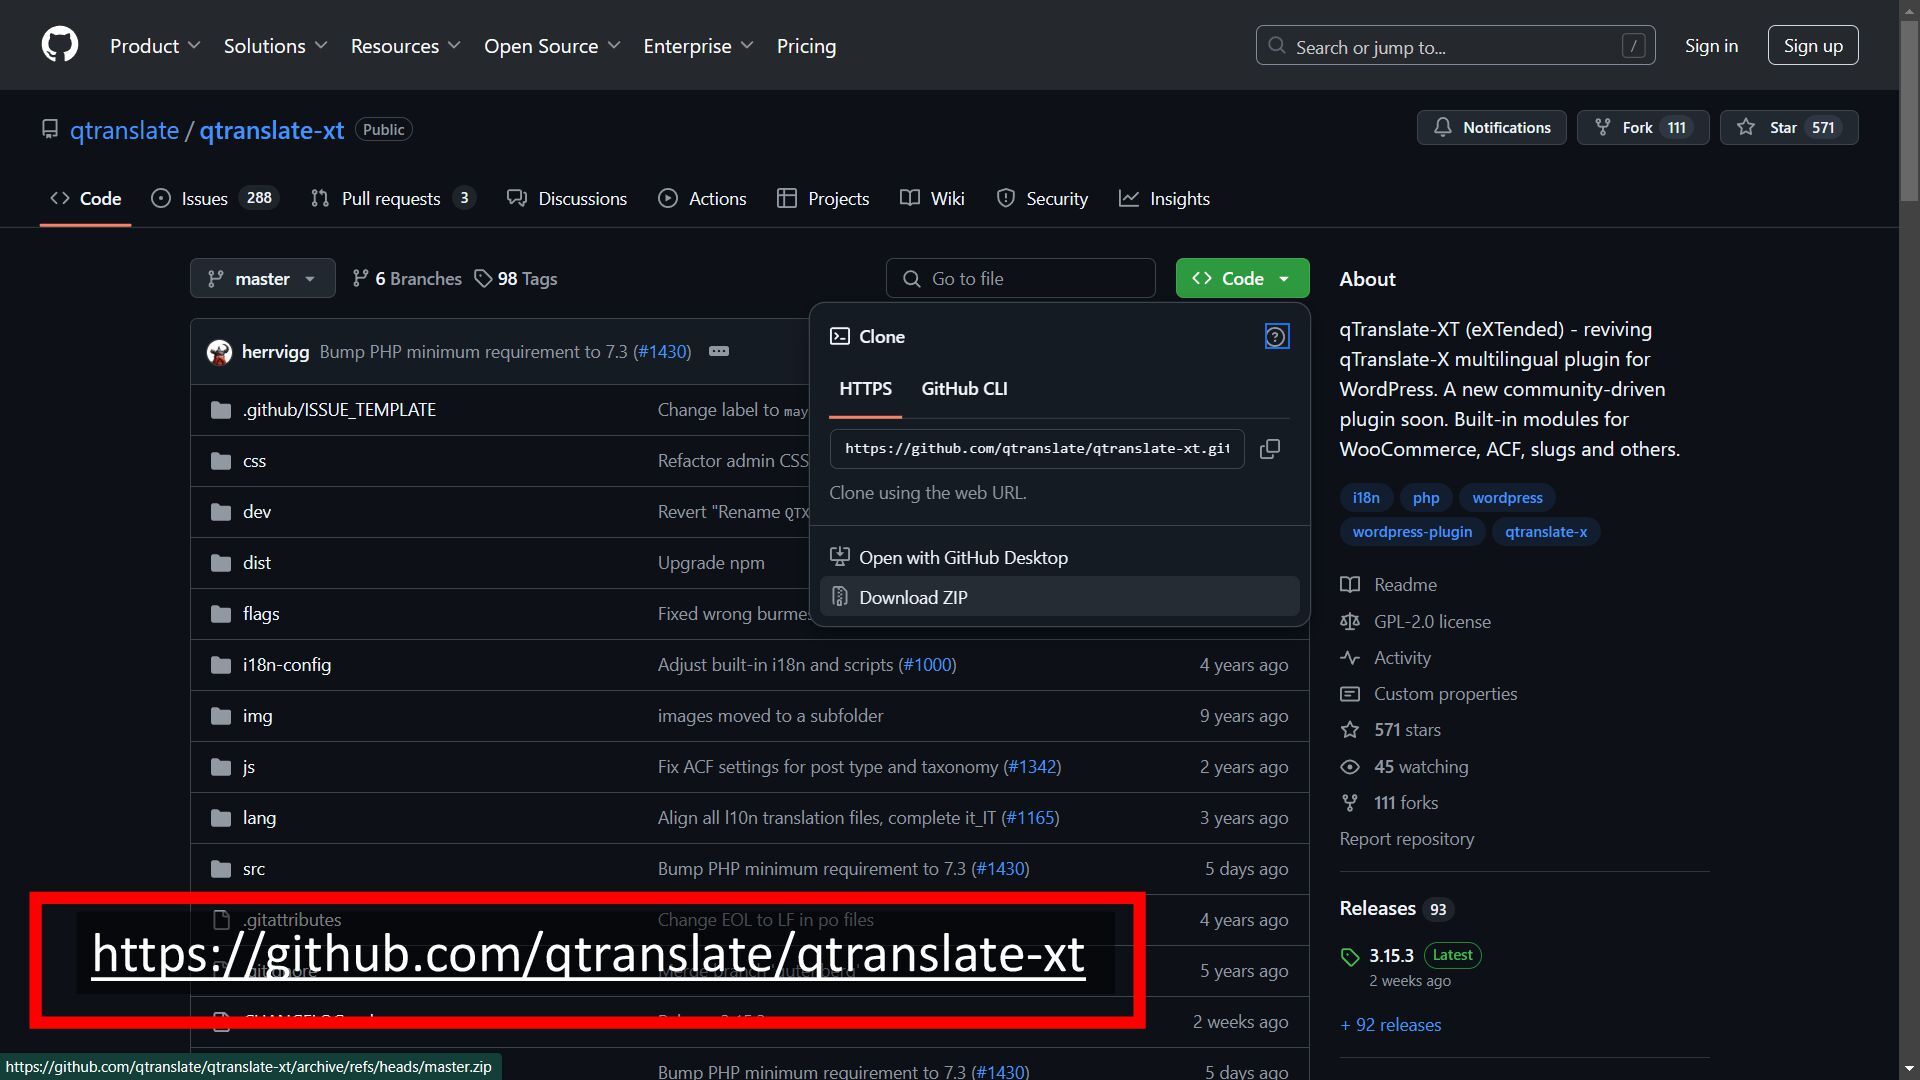This screenshot has height=1080, width=1920.
Task: Switch to the Issues tab
Action: click(214, 199)
